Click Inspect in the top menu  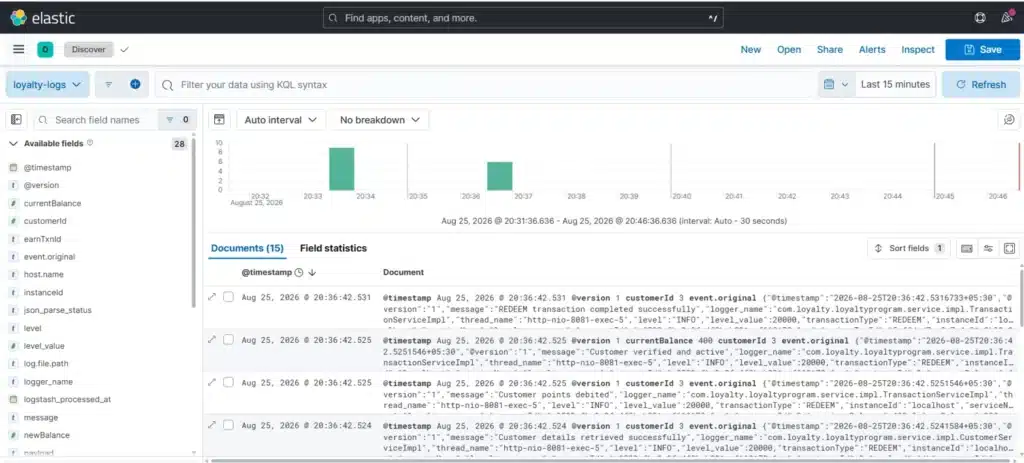[x=918, y=50]
